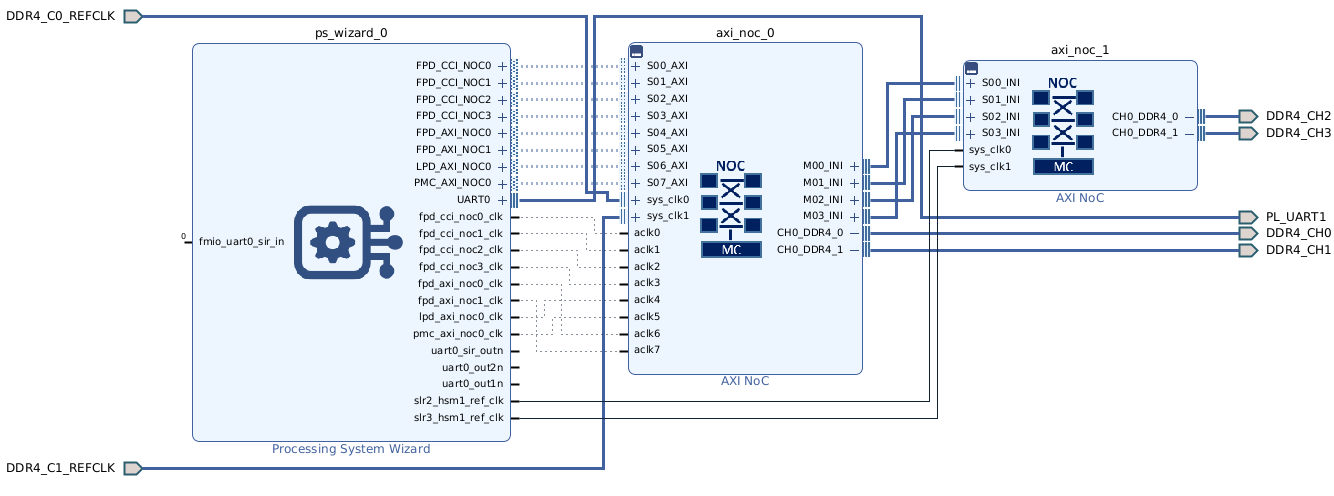Click the AXI NoC label under axi_noc_1
Screen dimensions: 1334x496
(x=1080, y=198)
